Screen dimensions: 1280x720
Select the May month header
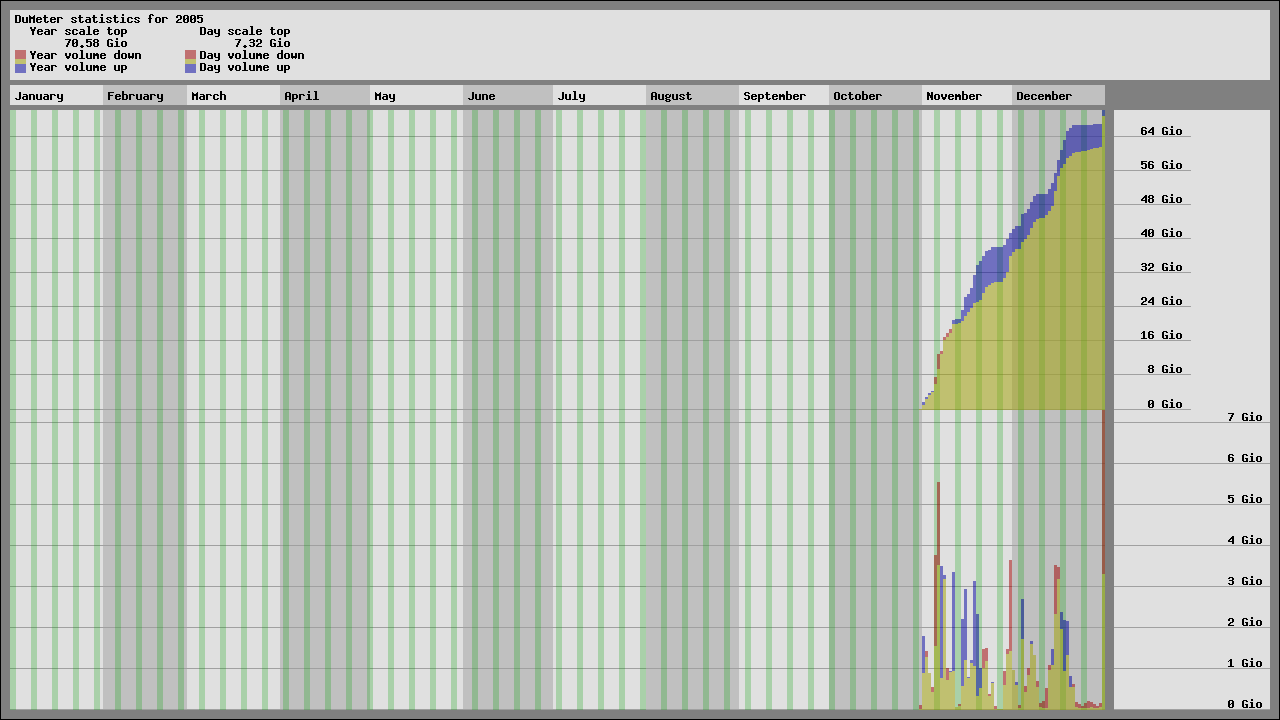[416, 96]
